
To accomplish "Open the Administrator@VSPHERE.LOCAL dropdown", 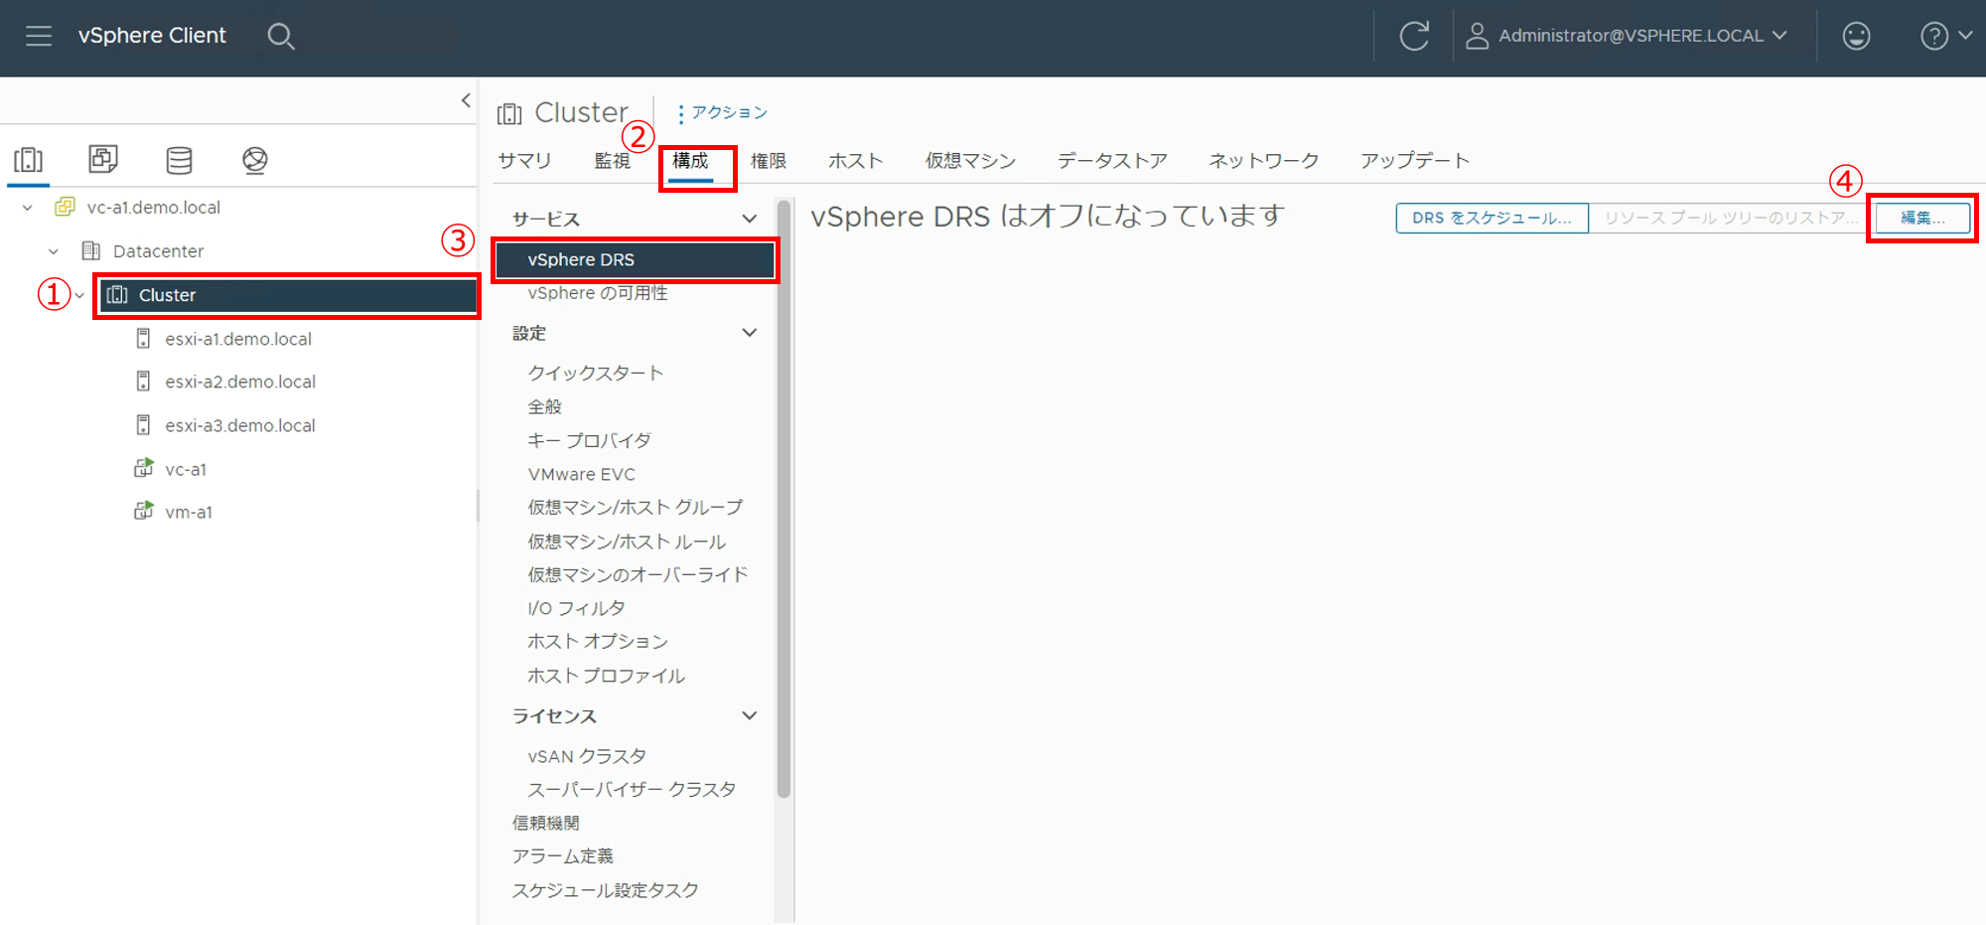I will 1642,36.
